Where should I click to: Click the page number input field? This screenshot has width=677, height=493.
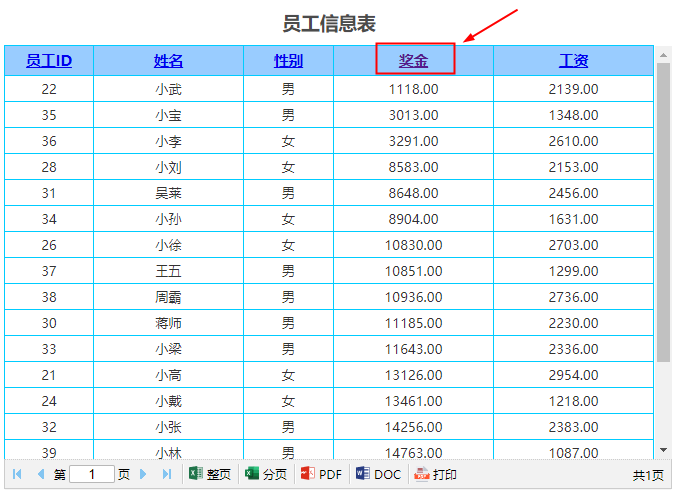(x=92, y=474)
